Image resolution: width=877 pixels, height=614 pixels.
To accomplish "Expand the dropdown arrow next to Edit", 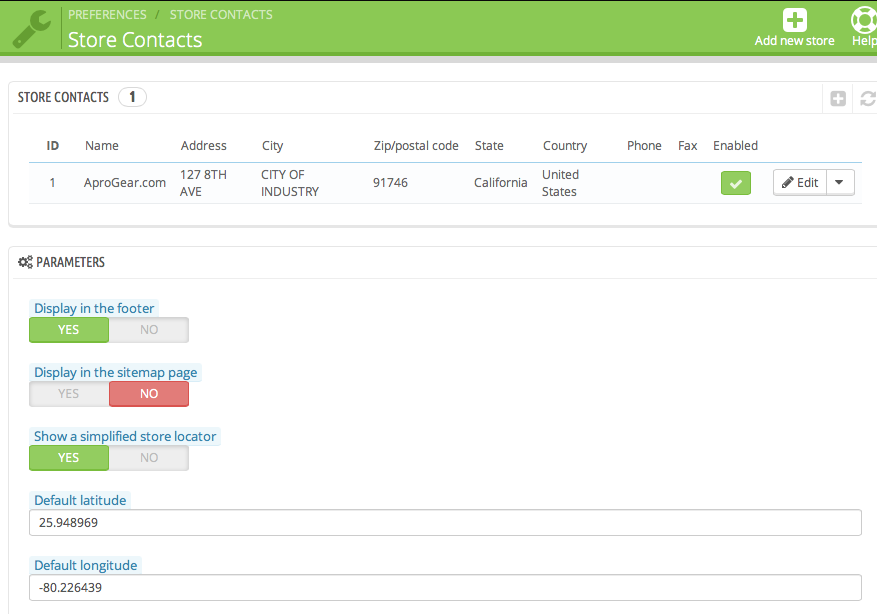I will pos(840,182).
